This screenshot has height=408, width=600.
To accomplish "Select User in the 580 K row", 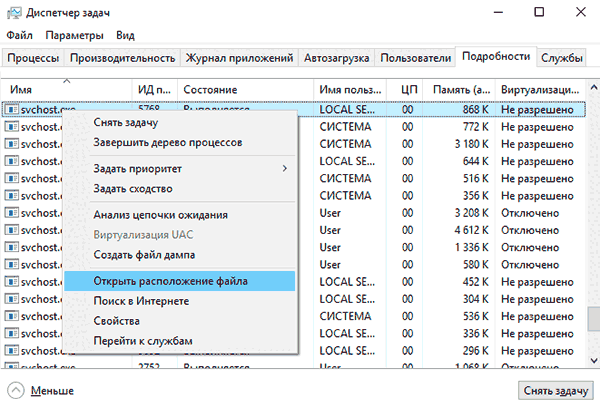I will pos(330,264).
